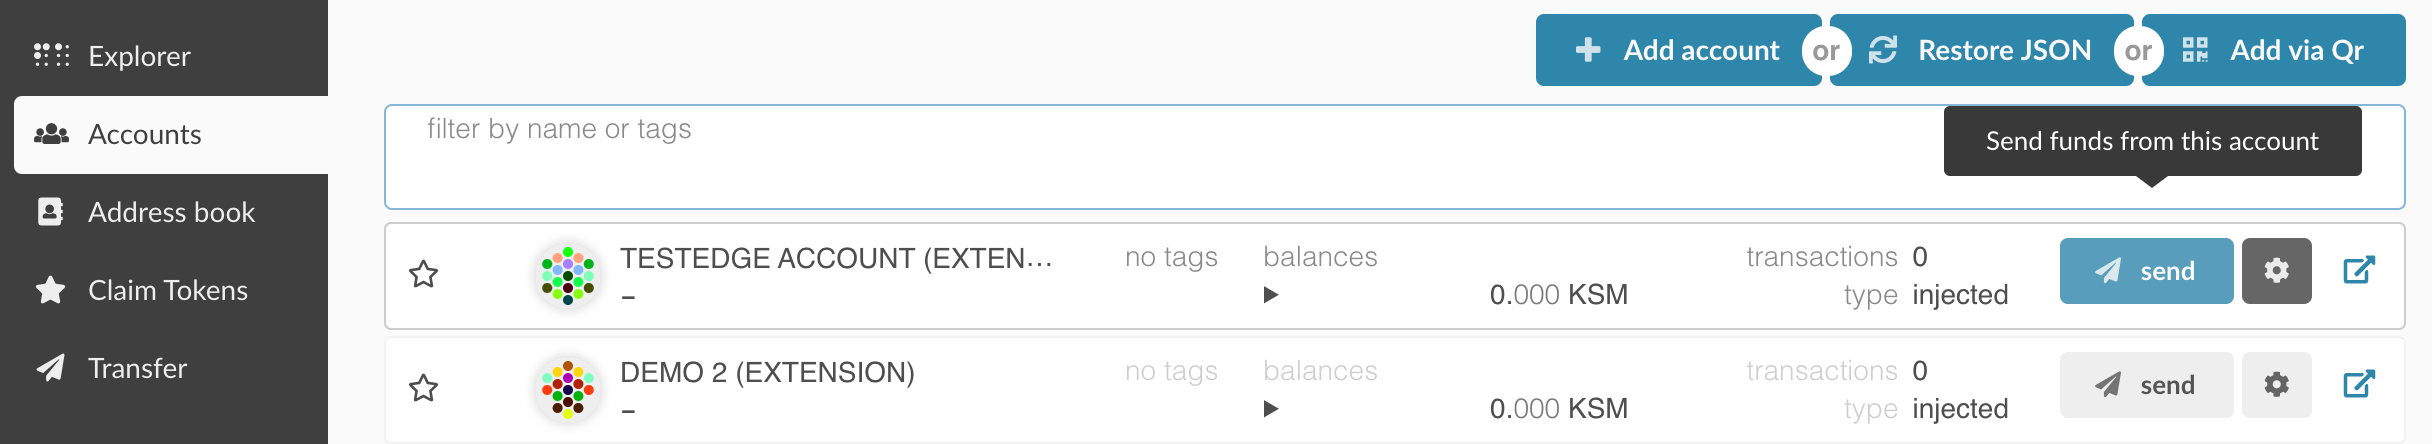Image resolution: width=2432 pixels, height=444 pixels.
Task: Click the DEMO 2 account identicon
Action: pyautogui.click(x=568, y=389)
